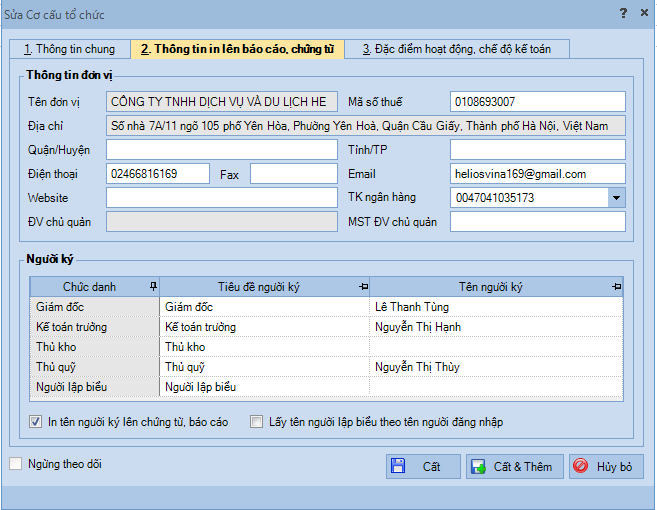Uncheck In tên người ký lên chứng từ
657x510 pixels.
36,422
